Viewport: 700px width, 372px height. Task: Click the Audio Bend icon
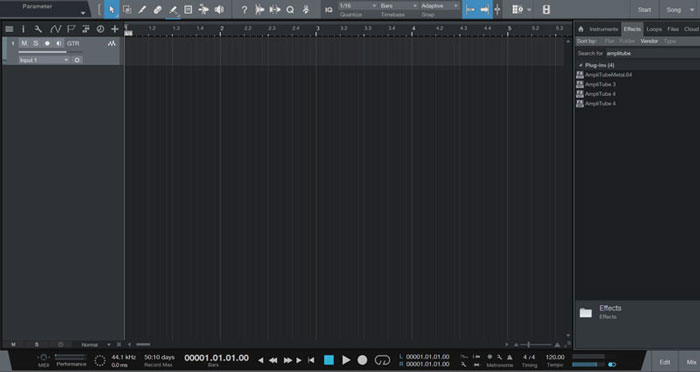[x=275, y=9]
